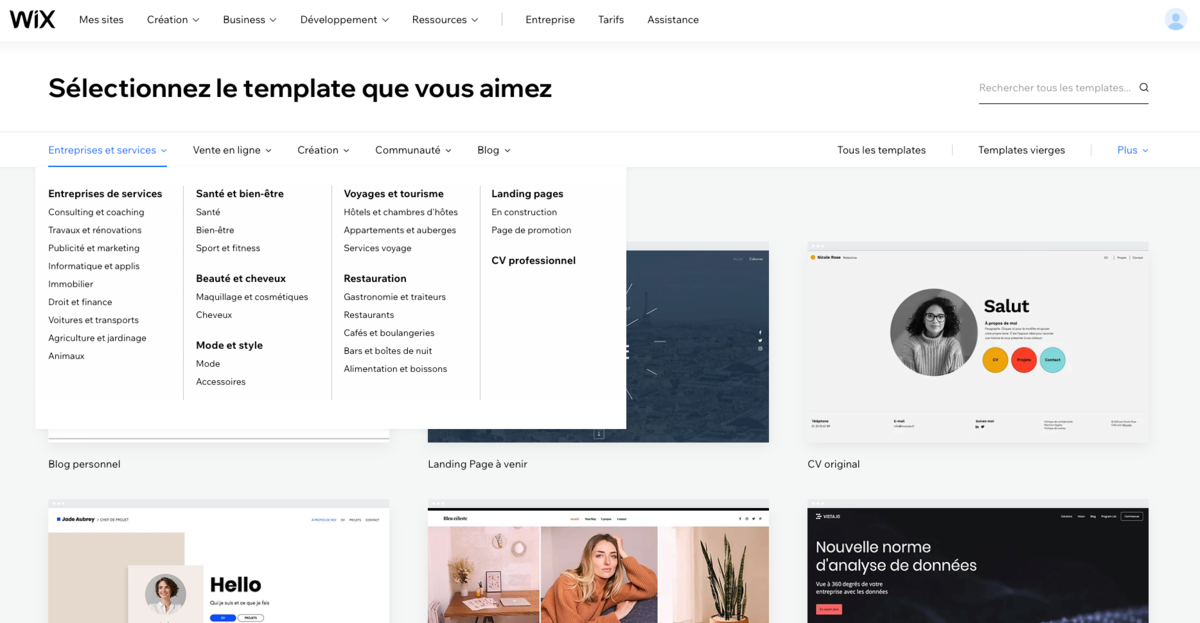Expand the Création top menu
Screen dimensions: 1200x623
173,20
